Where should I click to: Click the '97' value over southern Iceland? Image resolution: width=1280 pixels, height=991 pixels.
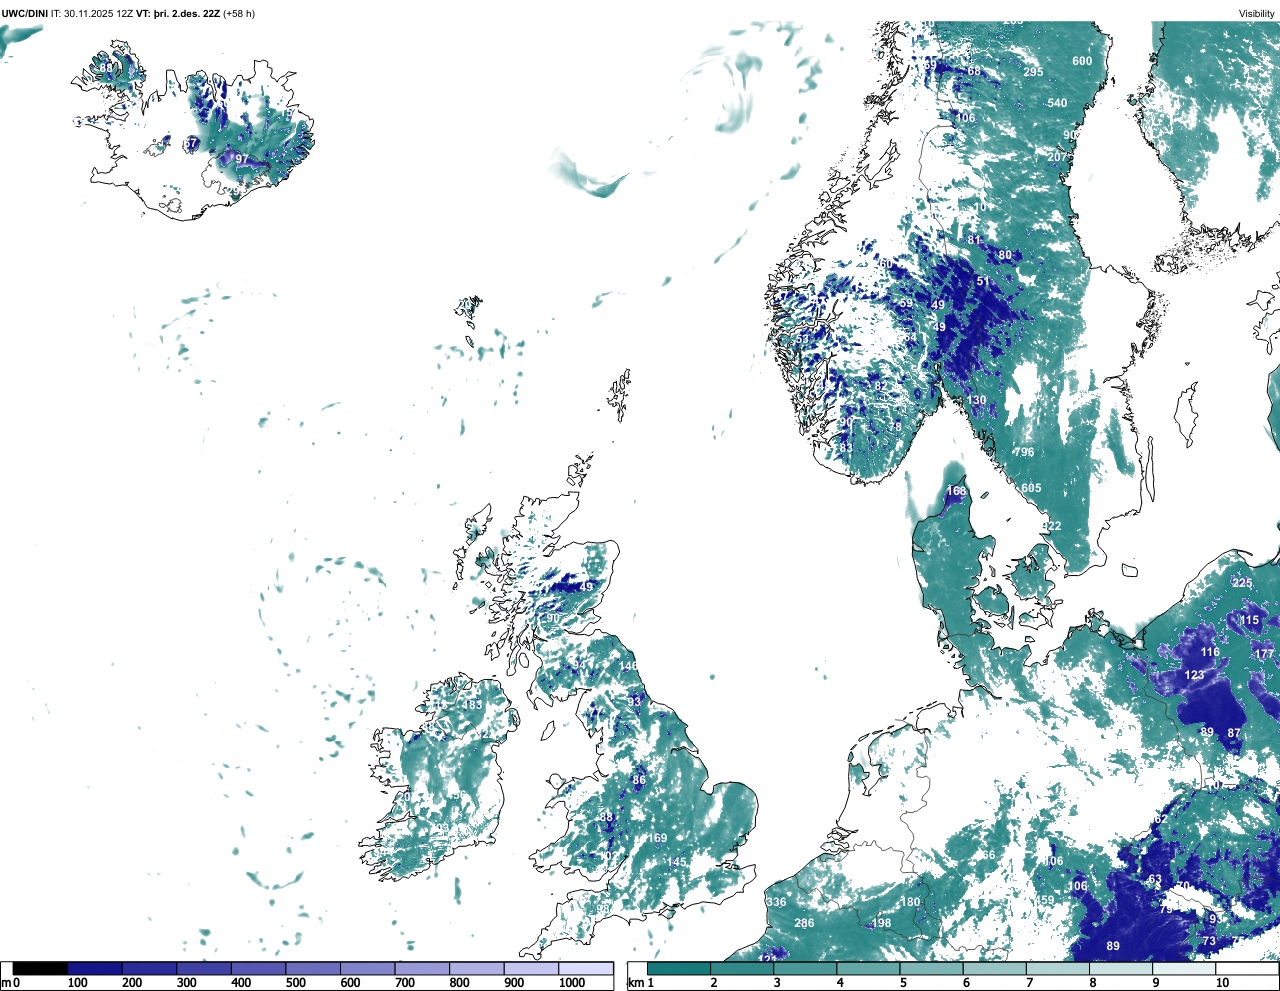point(241,160)
